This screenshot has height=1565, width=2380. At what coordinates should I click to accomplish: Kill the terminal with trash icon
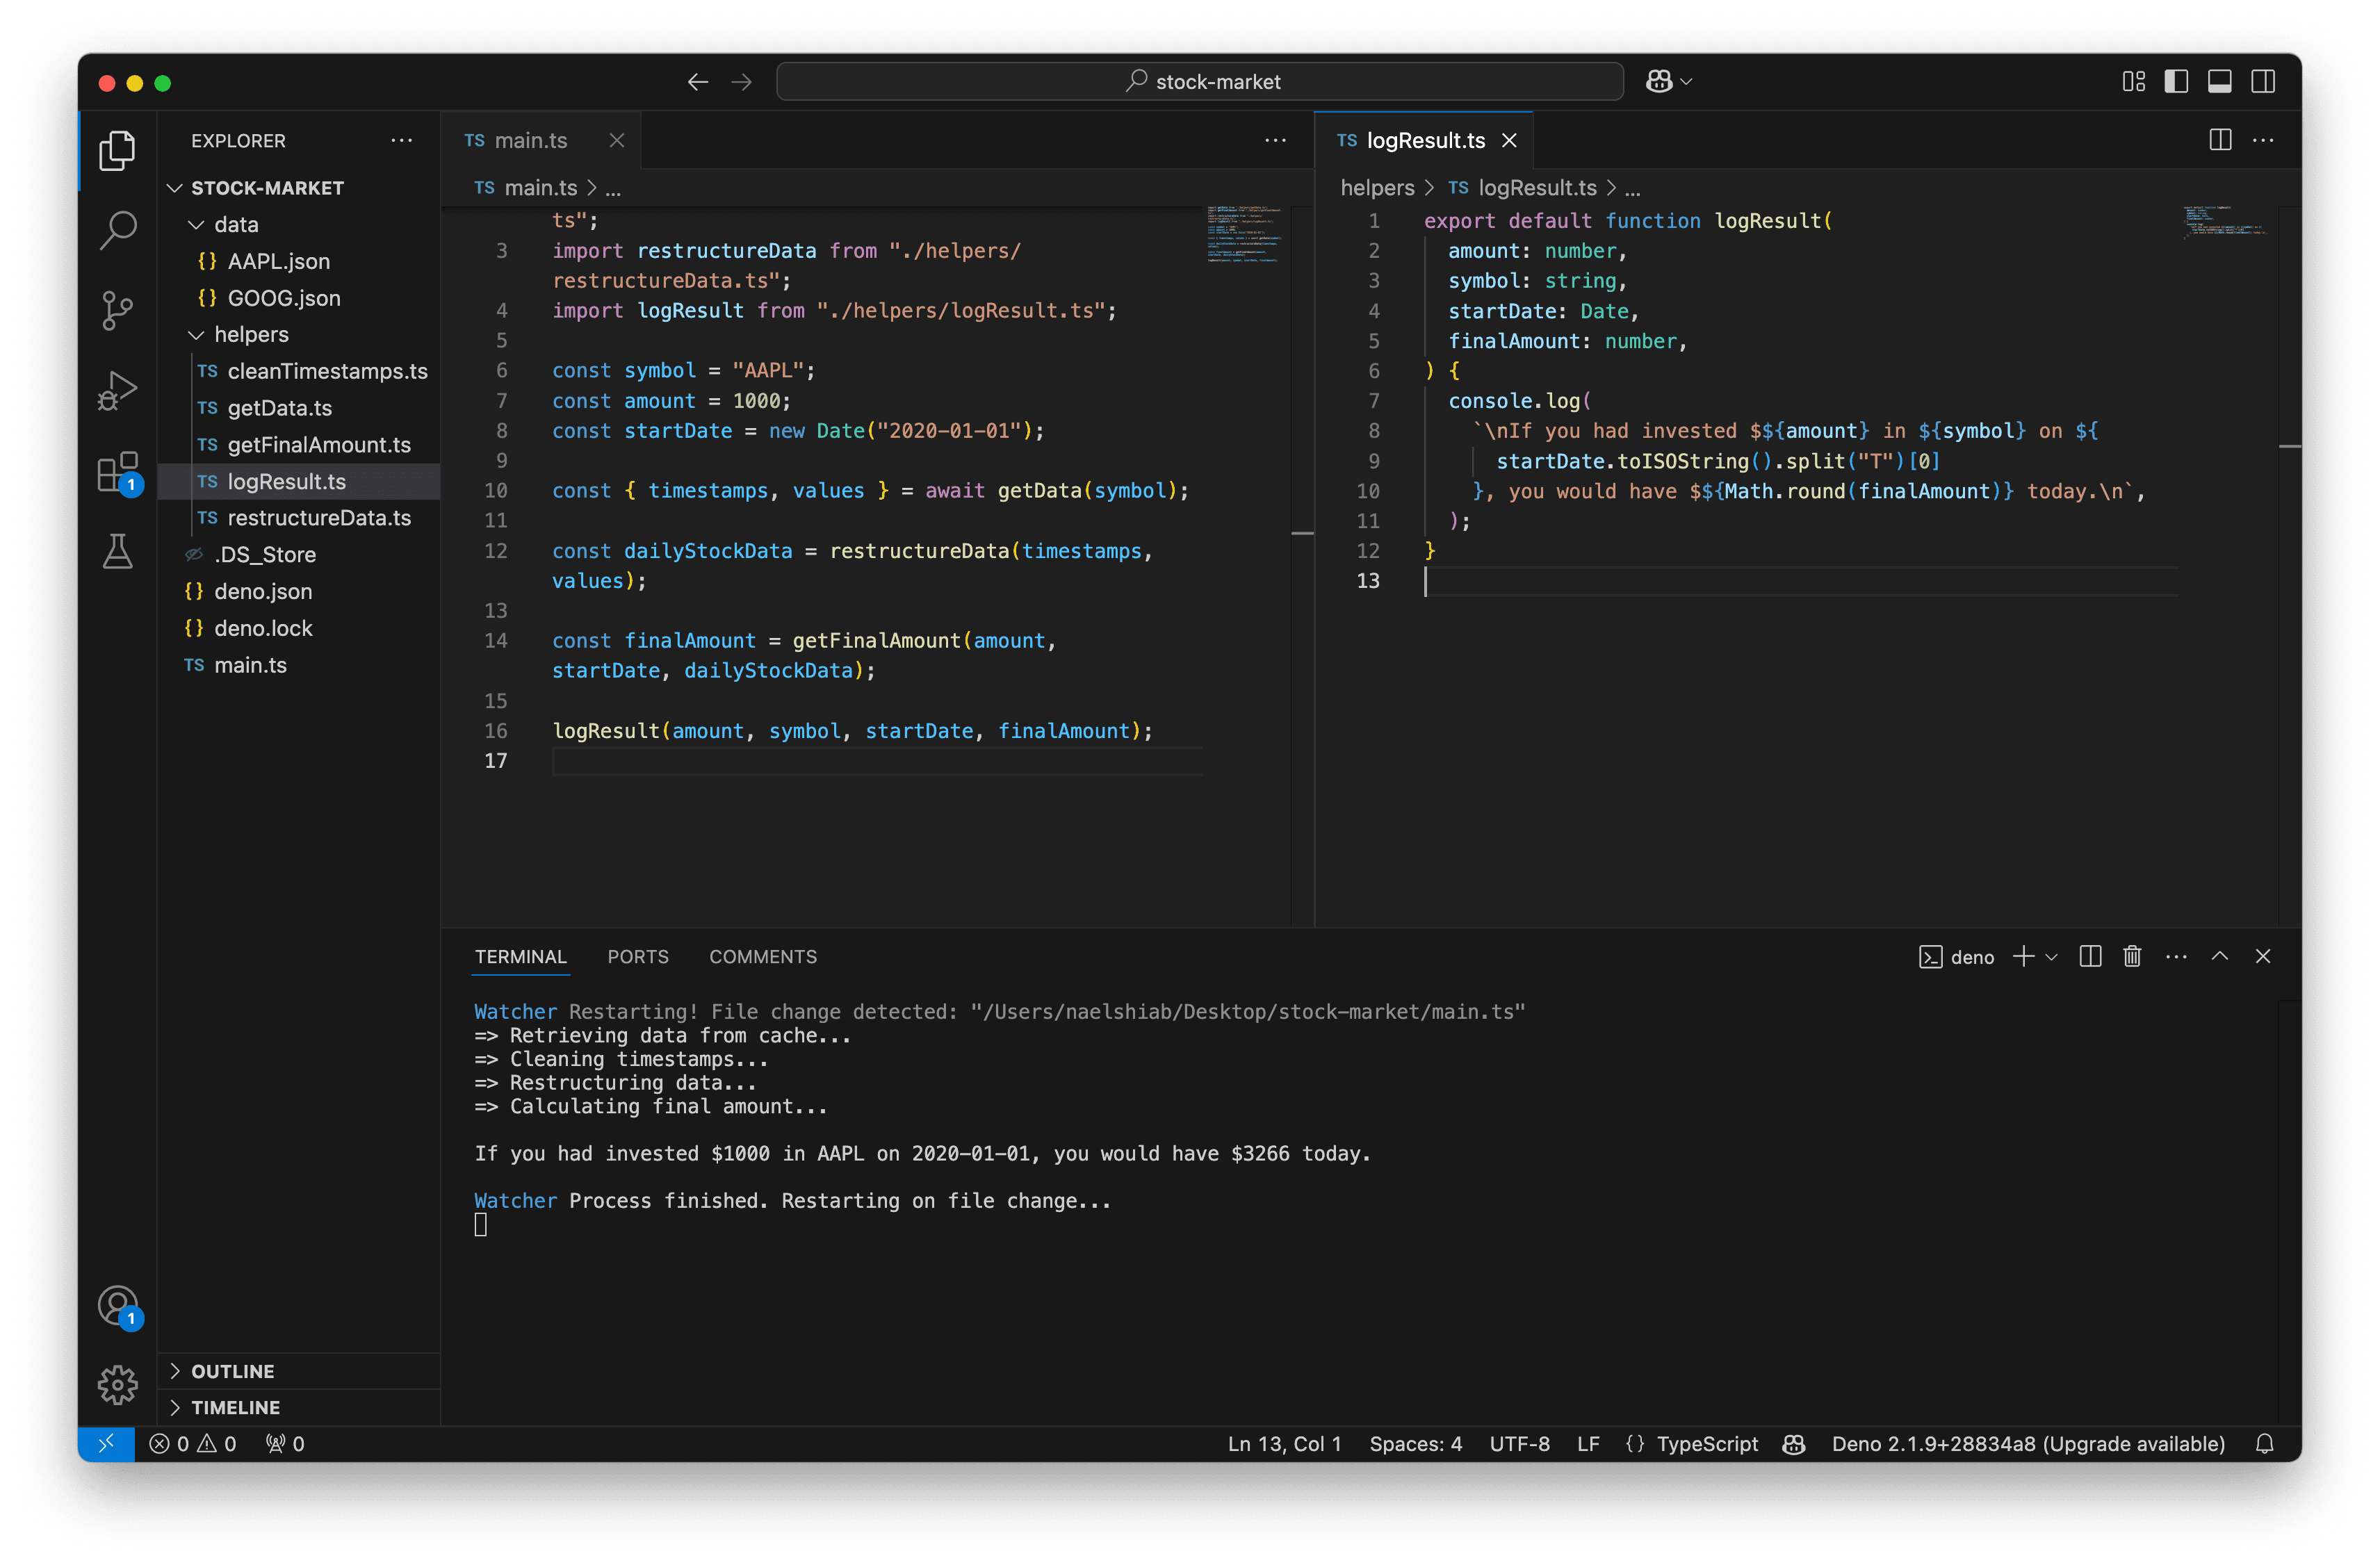[2132, 957]
